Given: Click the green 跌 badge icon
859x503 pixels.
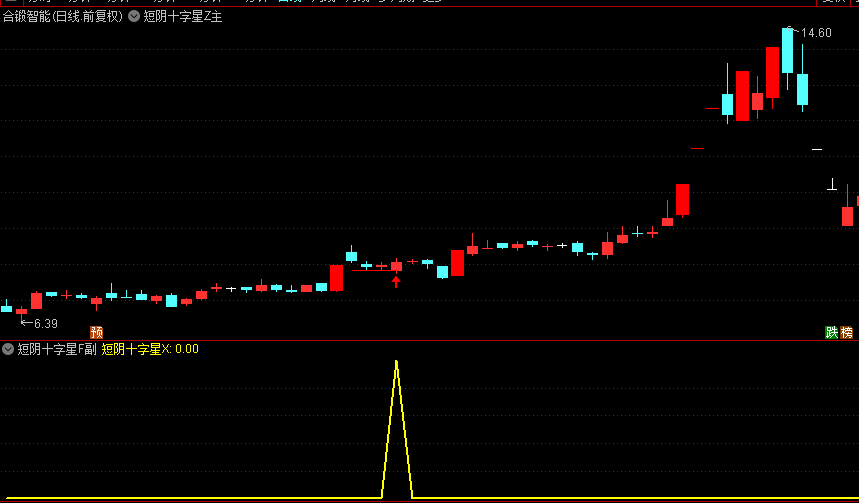Looking at the screenshot, I should [x=831, y=332].
